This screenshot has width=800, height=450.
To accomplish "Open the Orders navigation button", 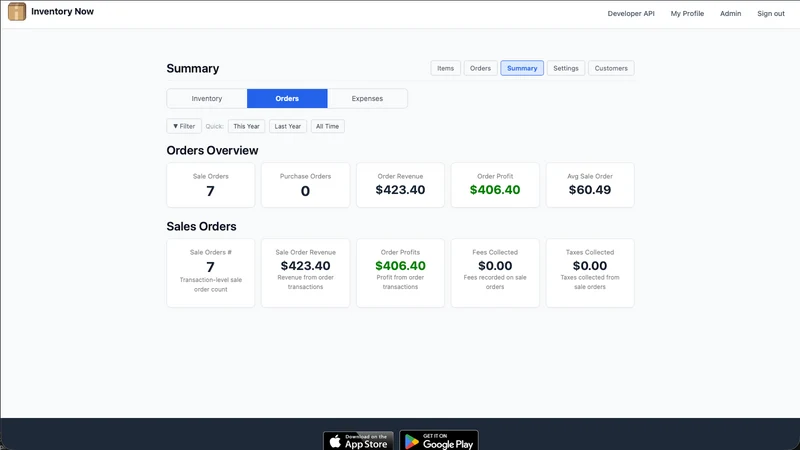I will coord(480,68).
